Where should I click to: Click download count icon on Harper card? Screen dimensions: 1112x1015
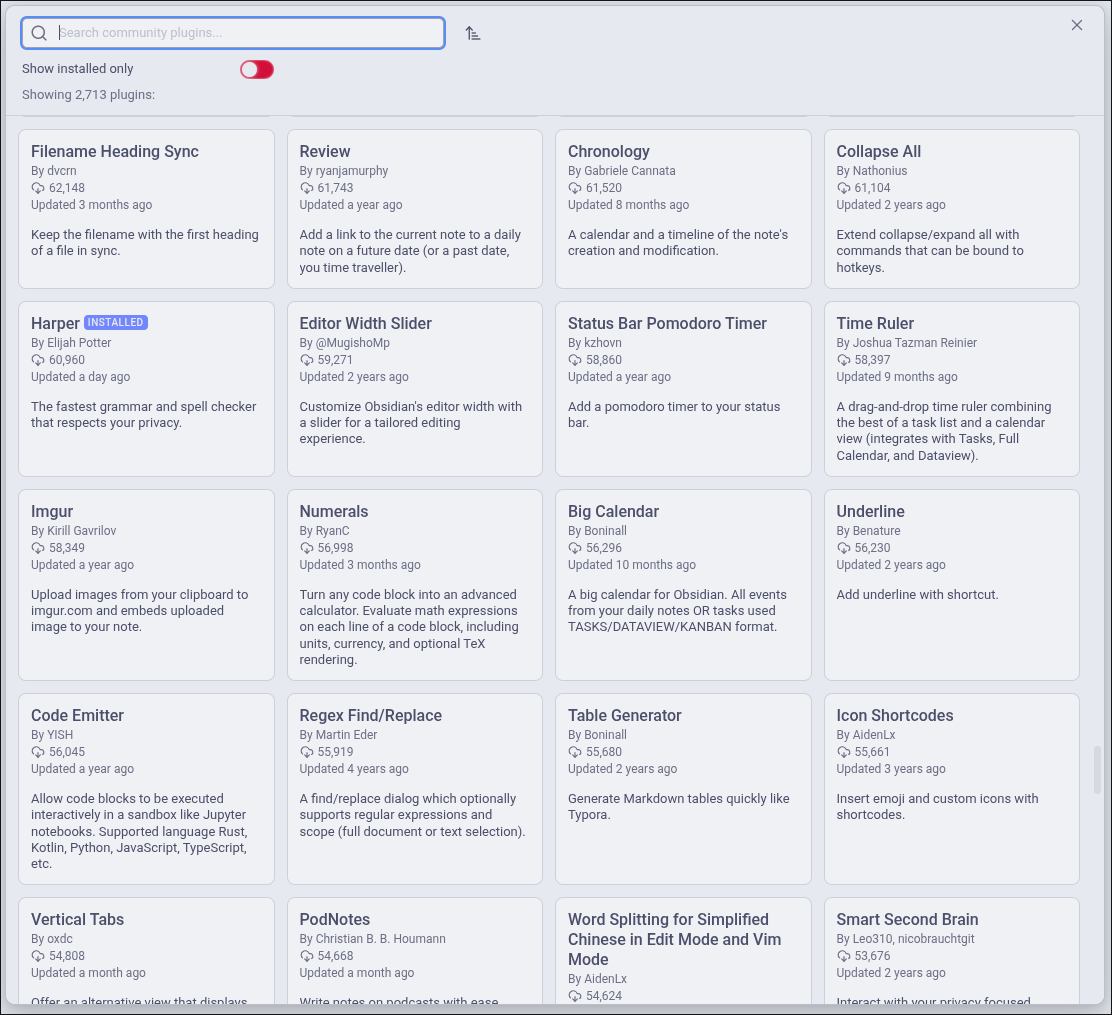tap(38, 360)
